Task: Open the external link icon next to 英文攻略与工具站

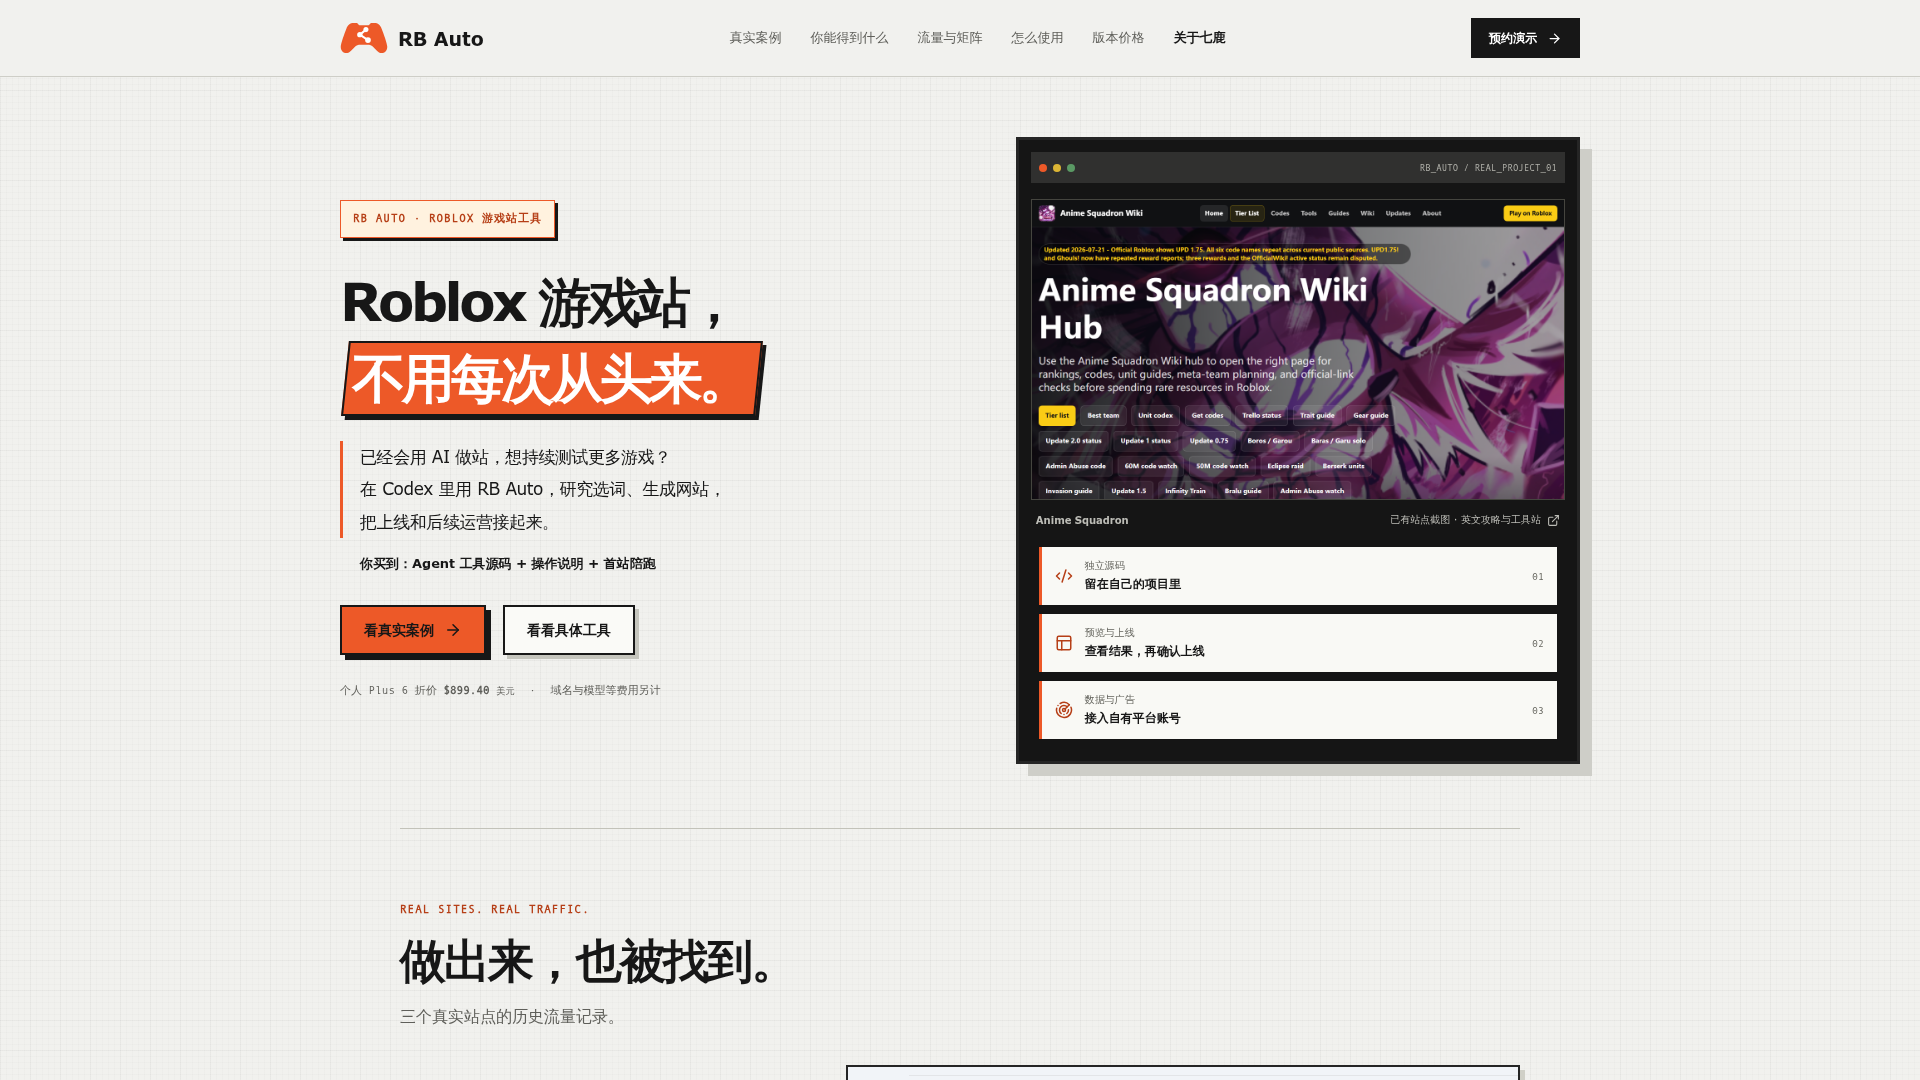Action: click(1553, 520)
